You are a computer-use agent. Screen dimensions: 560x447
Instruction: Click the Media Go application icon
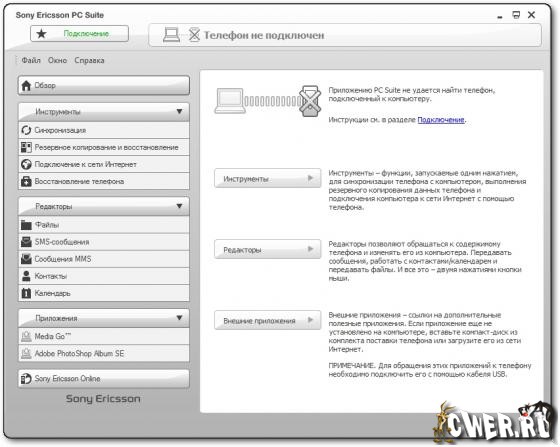(26, 337)
